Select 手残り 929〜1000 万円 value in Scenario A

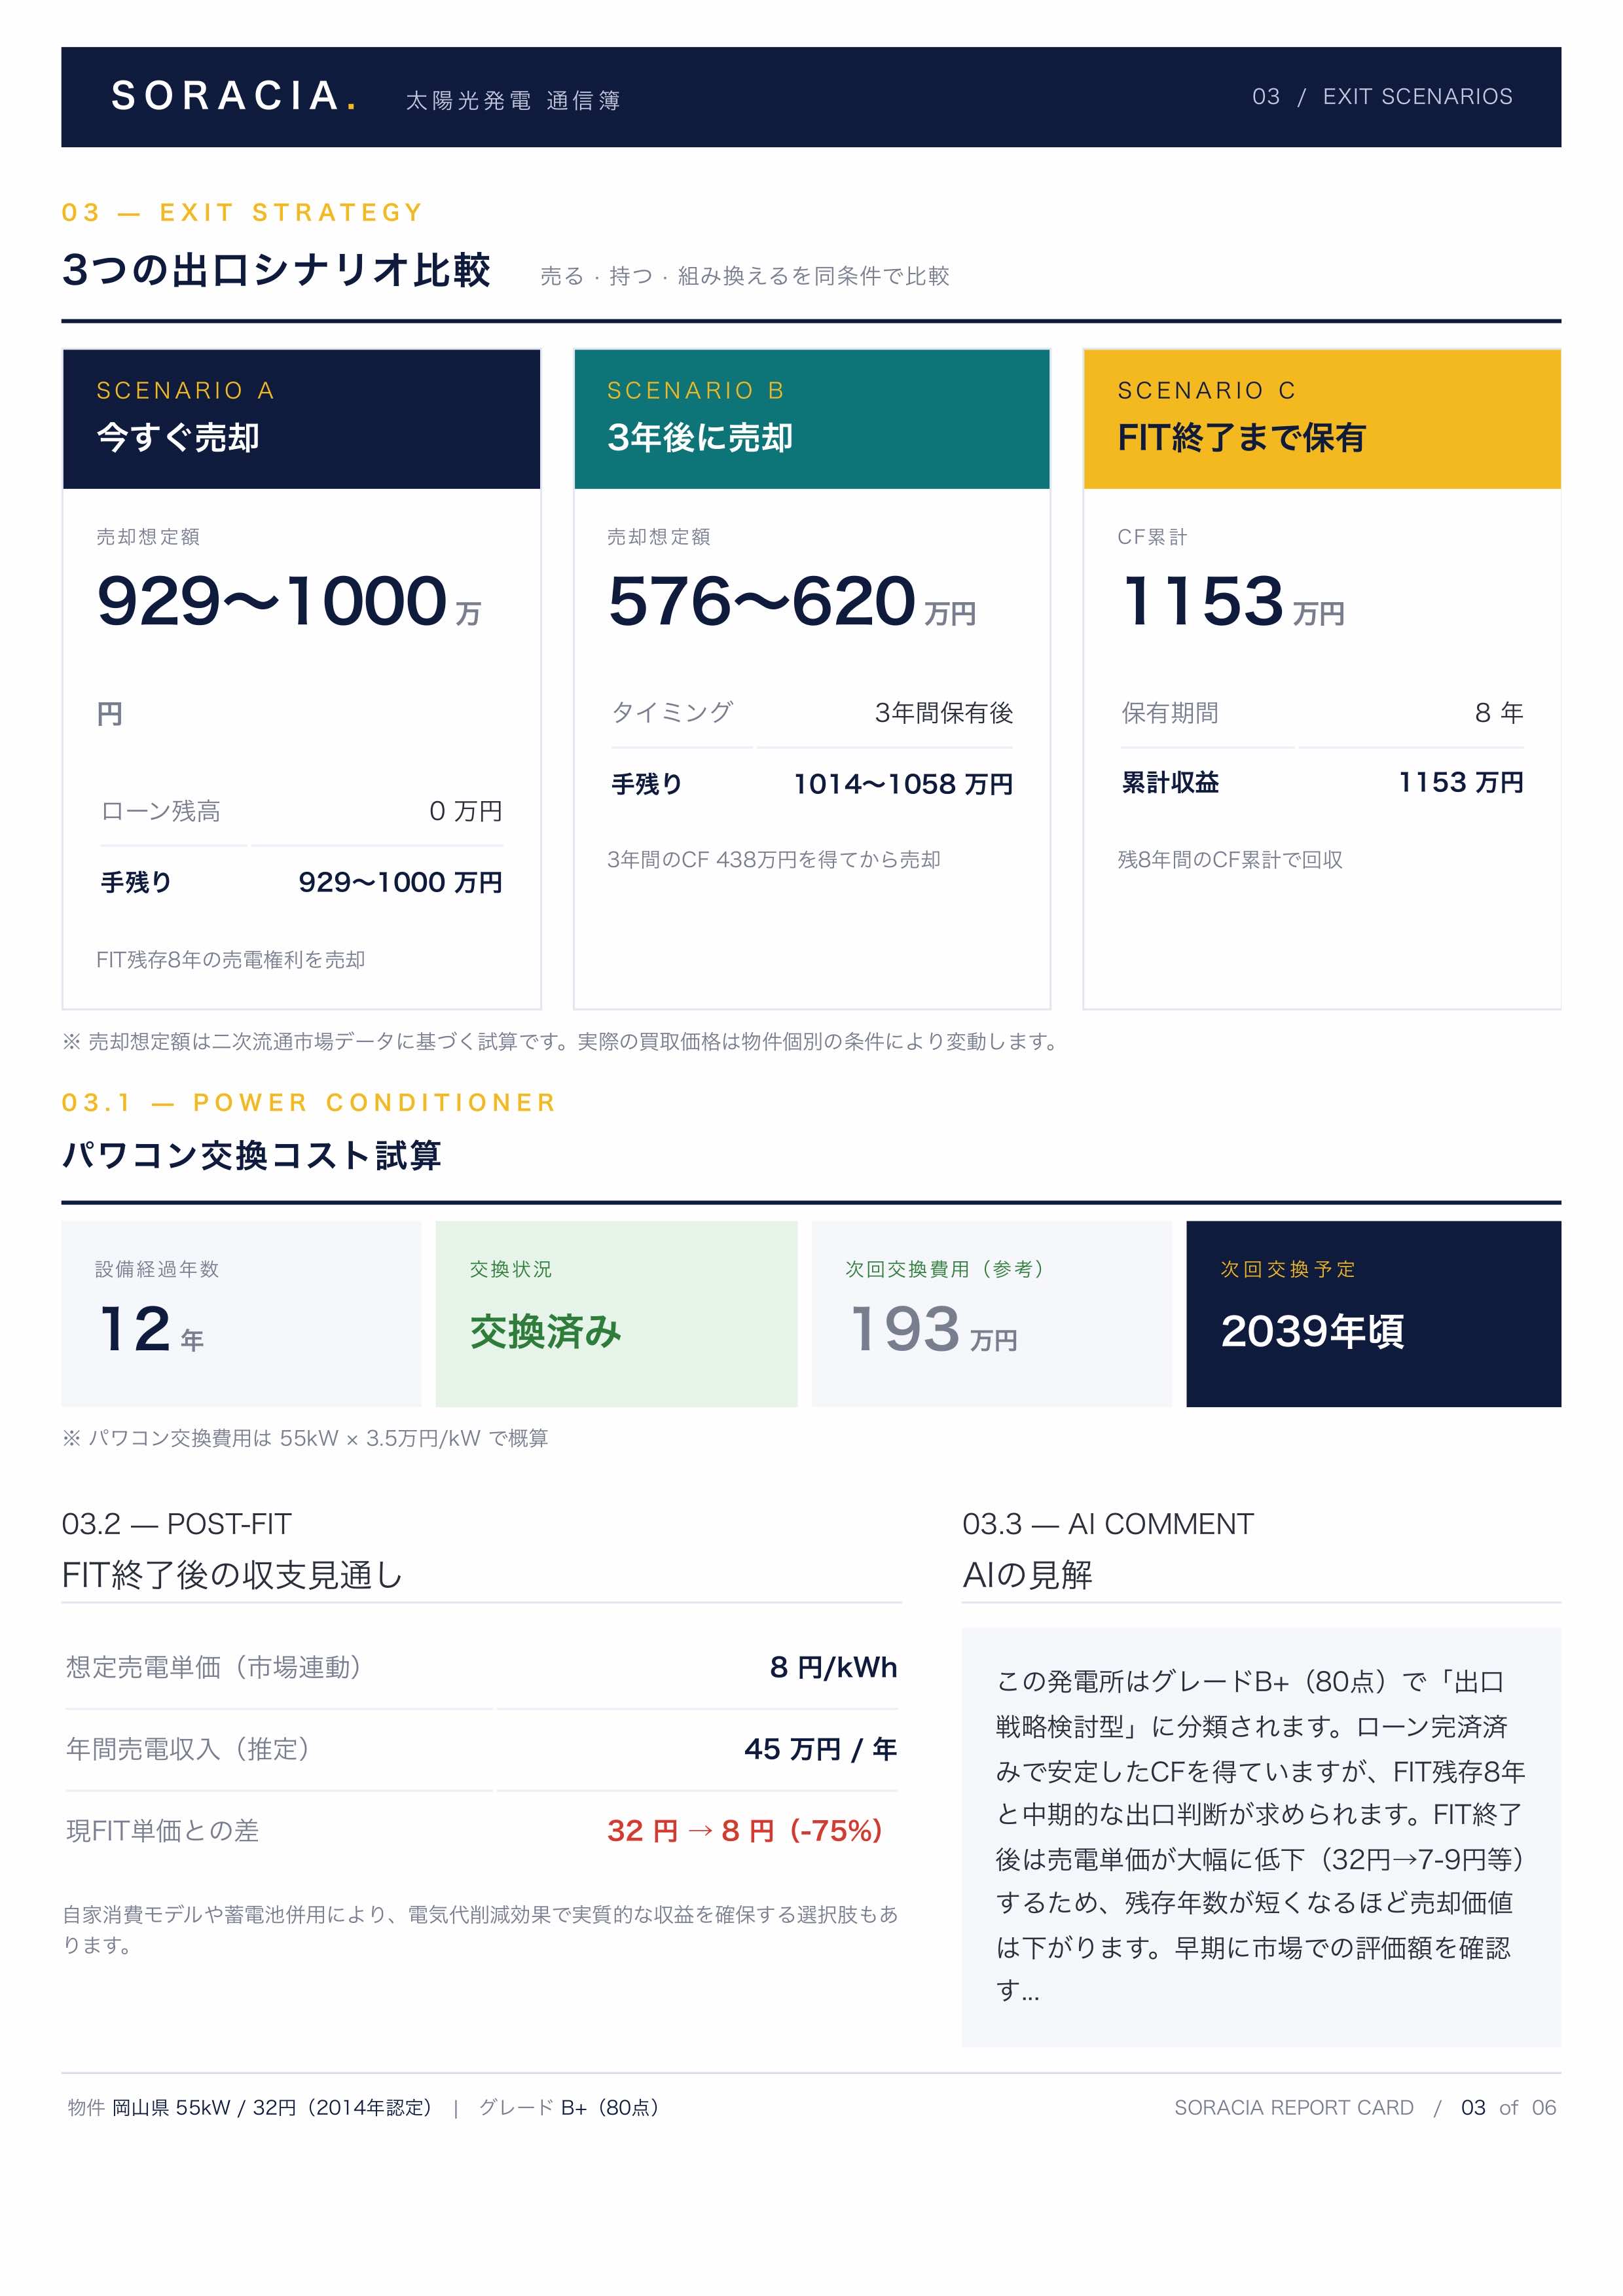point(400,882)
